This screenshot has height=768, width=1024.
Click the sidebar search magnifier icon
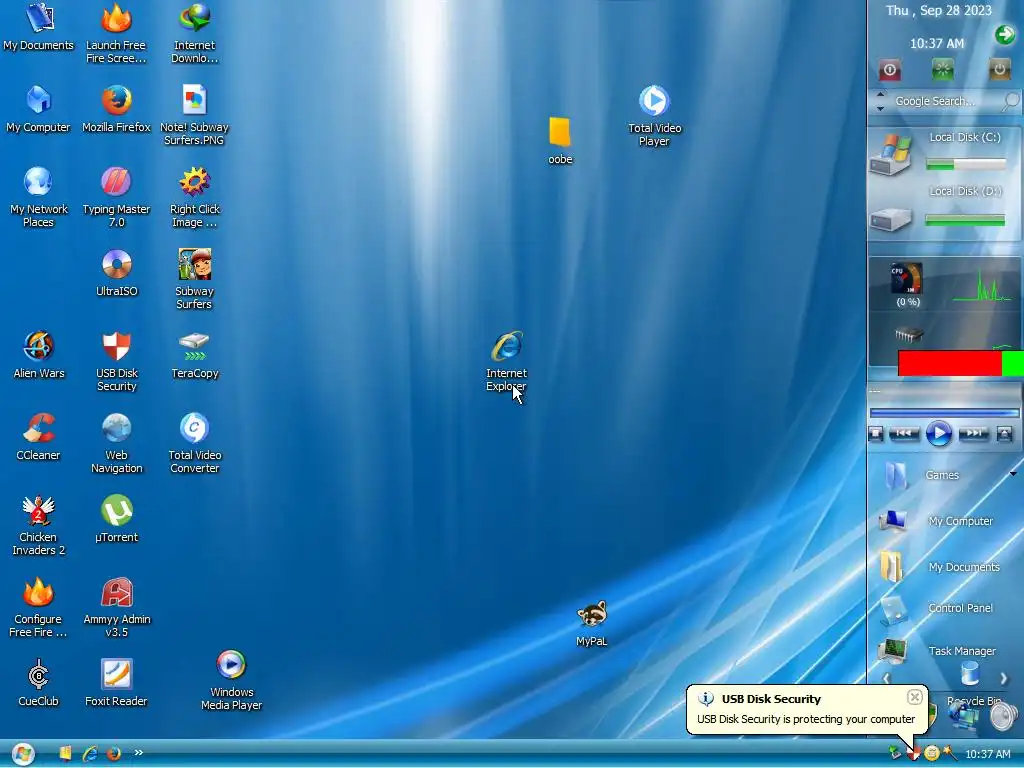pos(1011,101)
